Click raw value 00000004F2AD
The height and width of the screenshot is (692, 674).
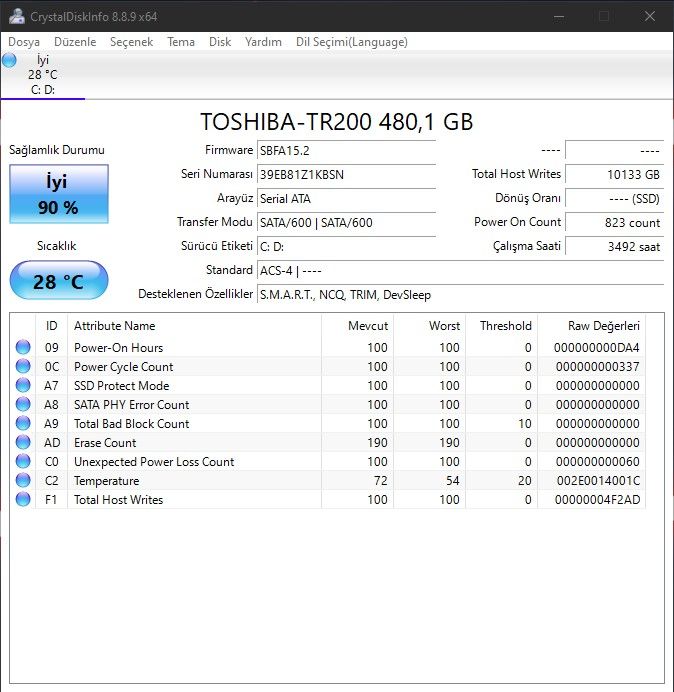point(597,500)
